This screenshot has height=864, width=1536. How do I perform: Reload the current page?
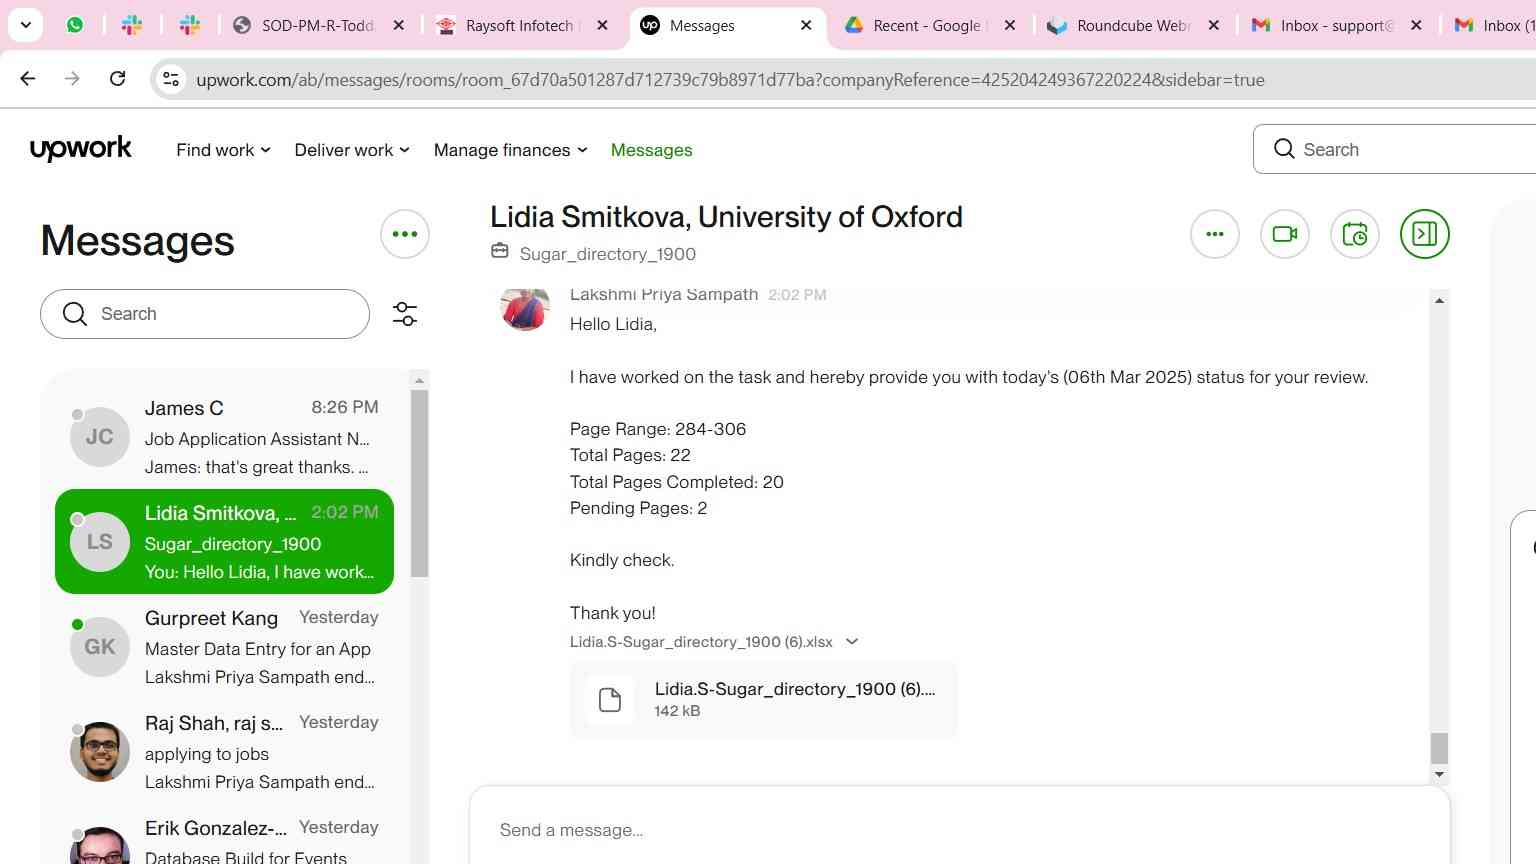click(117, 79)
